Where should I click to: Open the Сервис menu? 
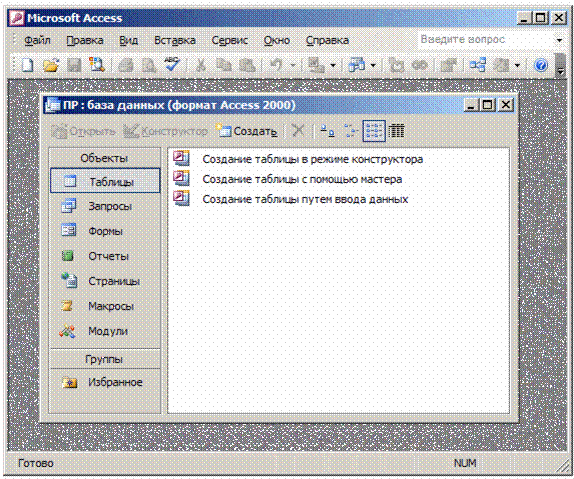point(230,40)
